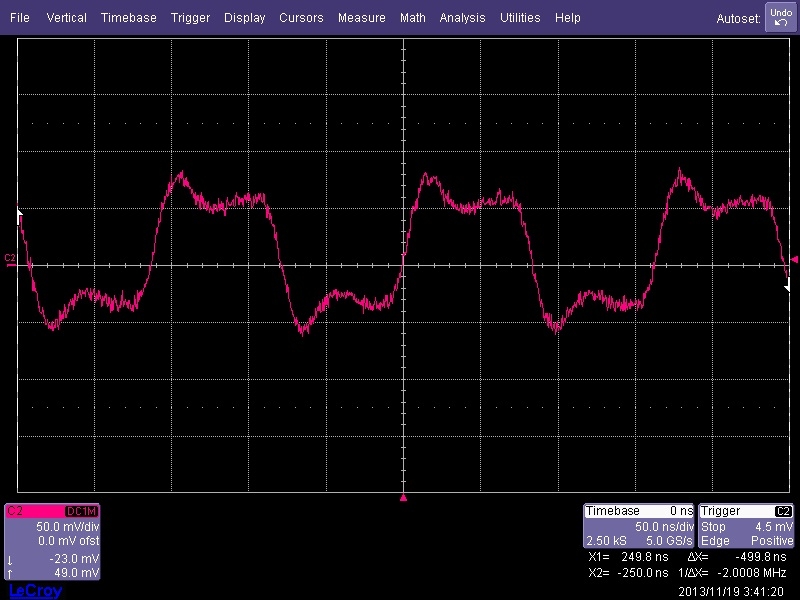Expand the Cursors menu
Image resolution: width=800 pixels, height=600 pixels.
pos(301,18)
